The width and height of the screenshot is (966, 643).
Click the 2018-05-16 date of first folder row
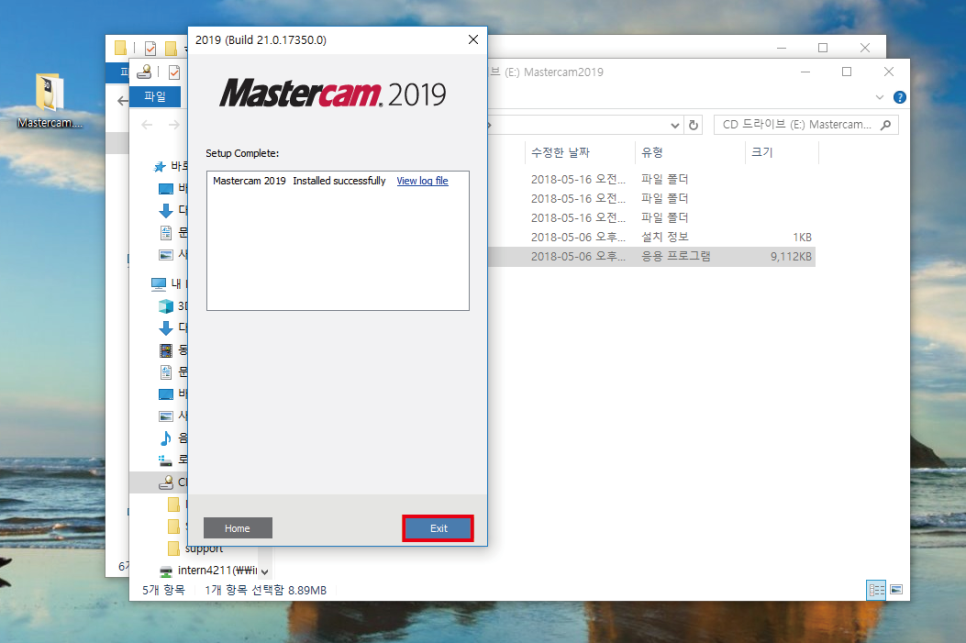point(578,179)
